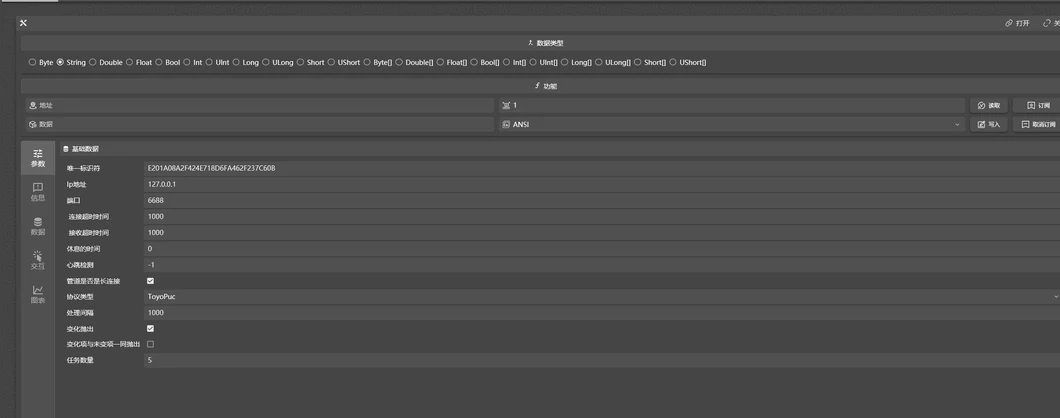Open the 参数 sidebar tab
Viewport: 1060px width, 418px height.
(x=38, y=158)
